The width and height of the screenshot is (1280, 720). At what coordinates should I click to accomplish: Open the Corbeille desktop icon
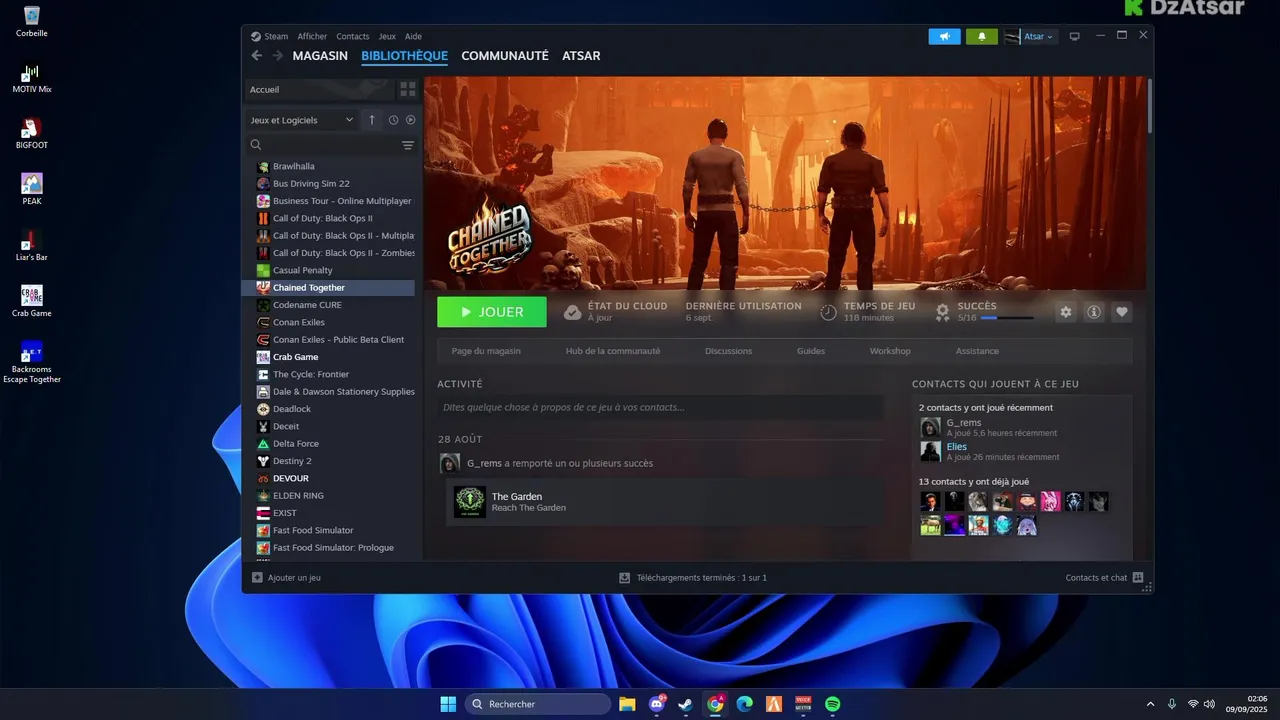(x=32, y=21)
